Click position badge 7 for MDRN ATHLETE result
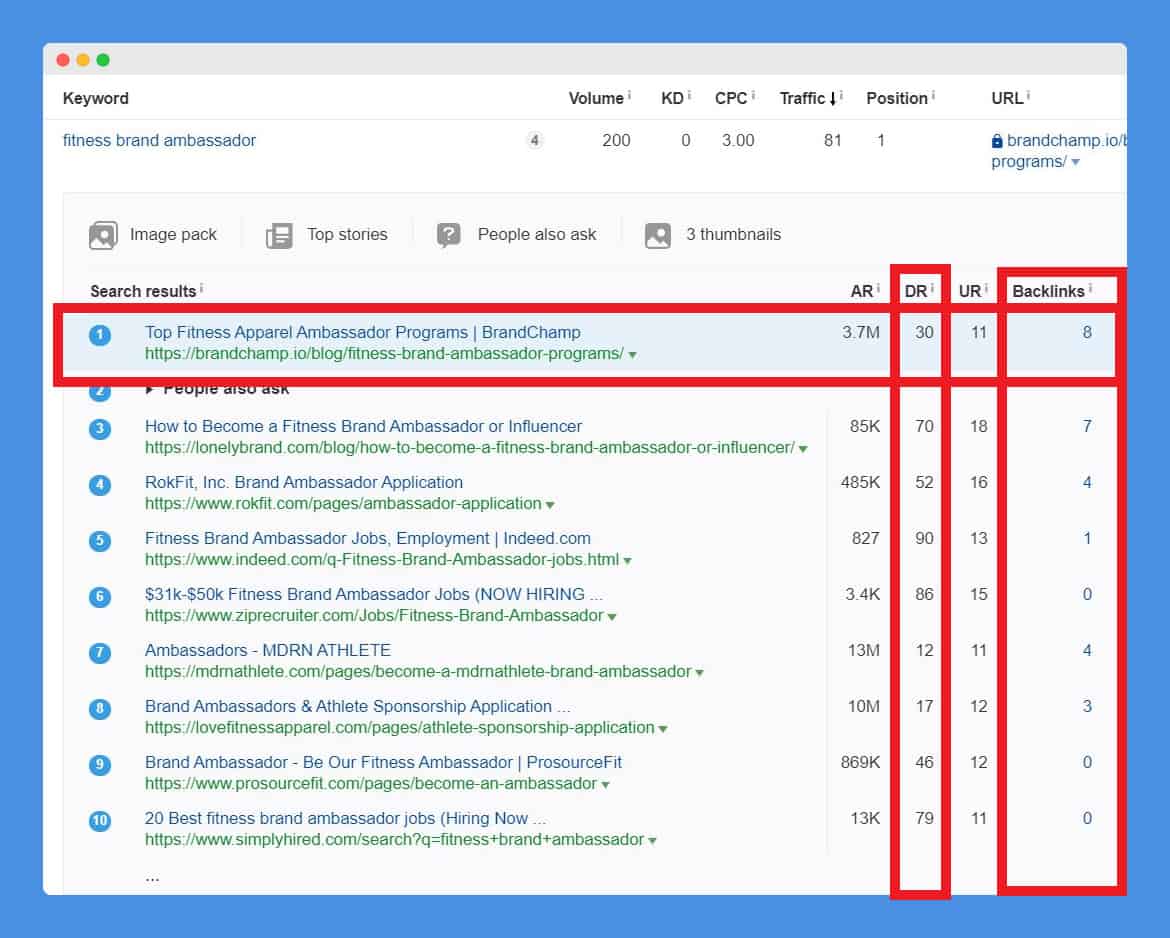The width and height of the screenshot is (1170, 938). coord(100,653)
